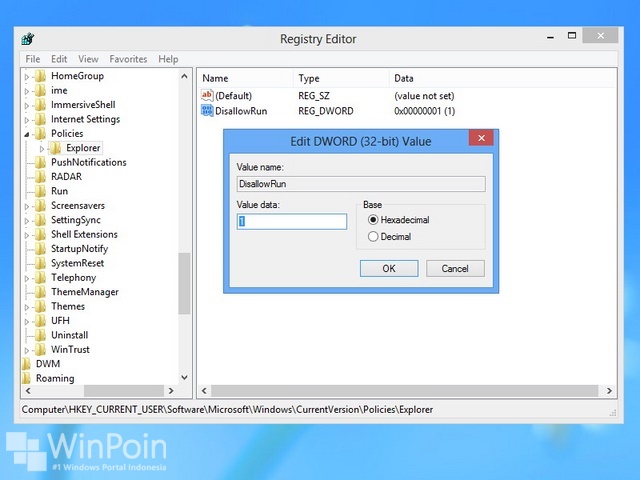Click the SettingSync folder icon
640x480 pixels.
pos(40,220)
